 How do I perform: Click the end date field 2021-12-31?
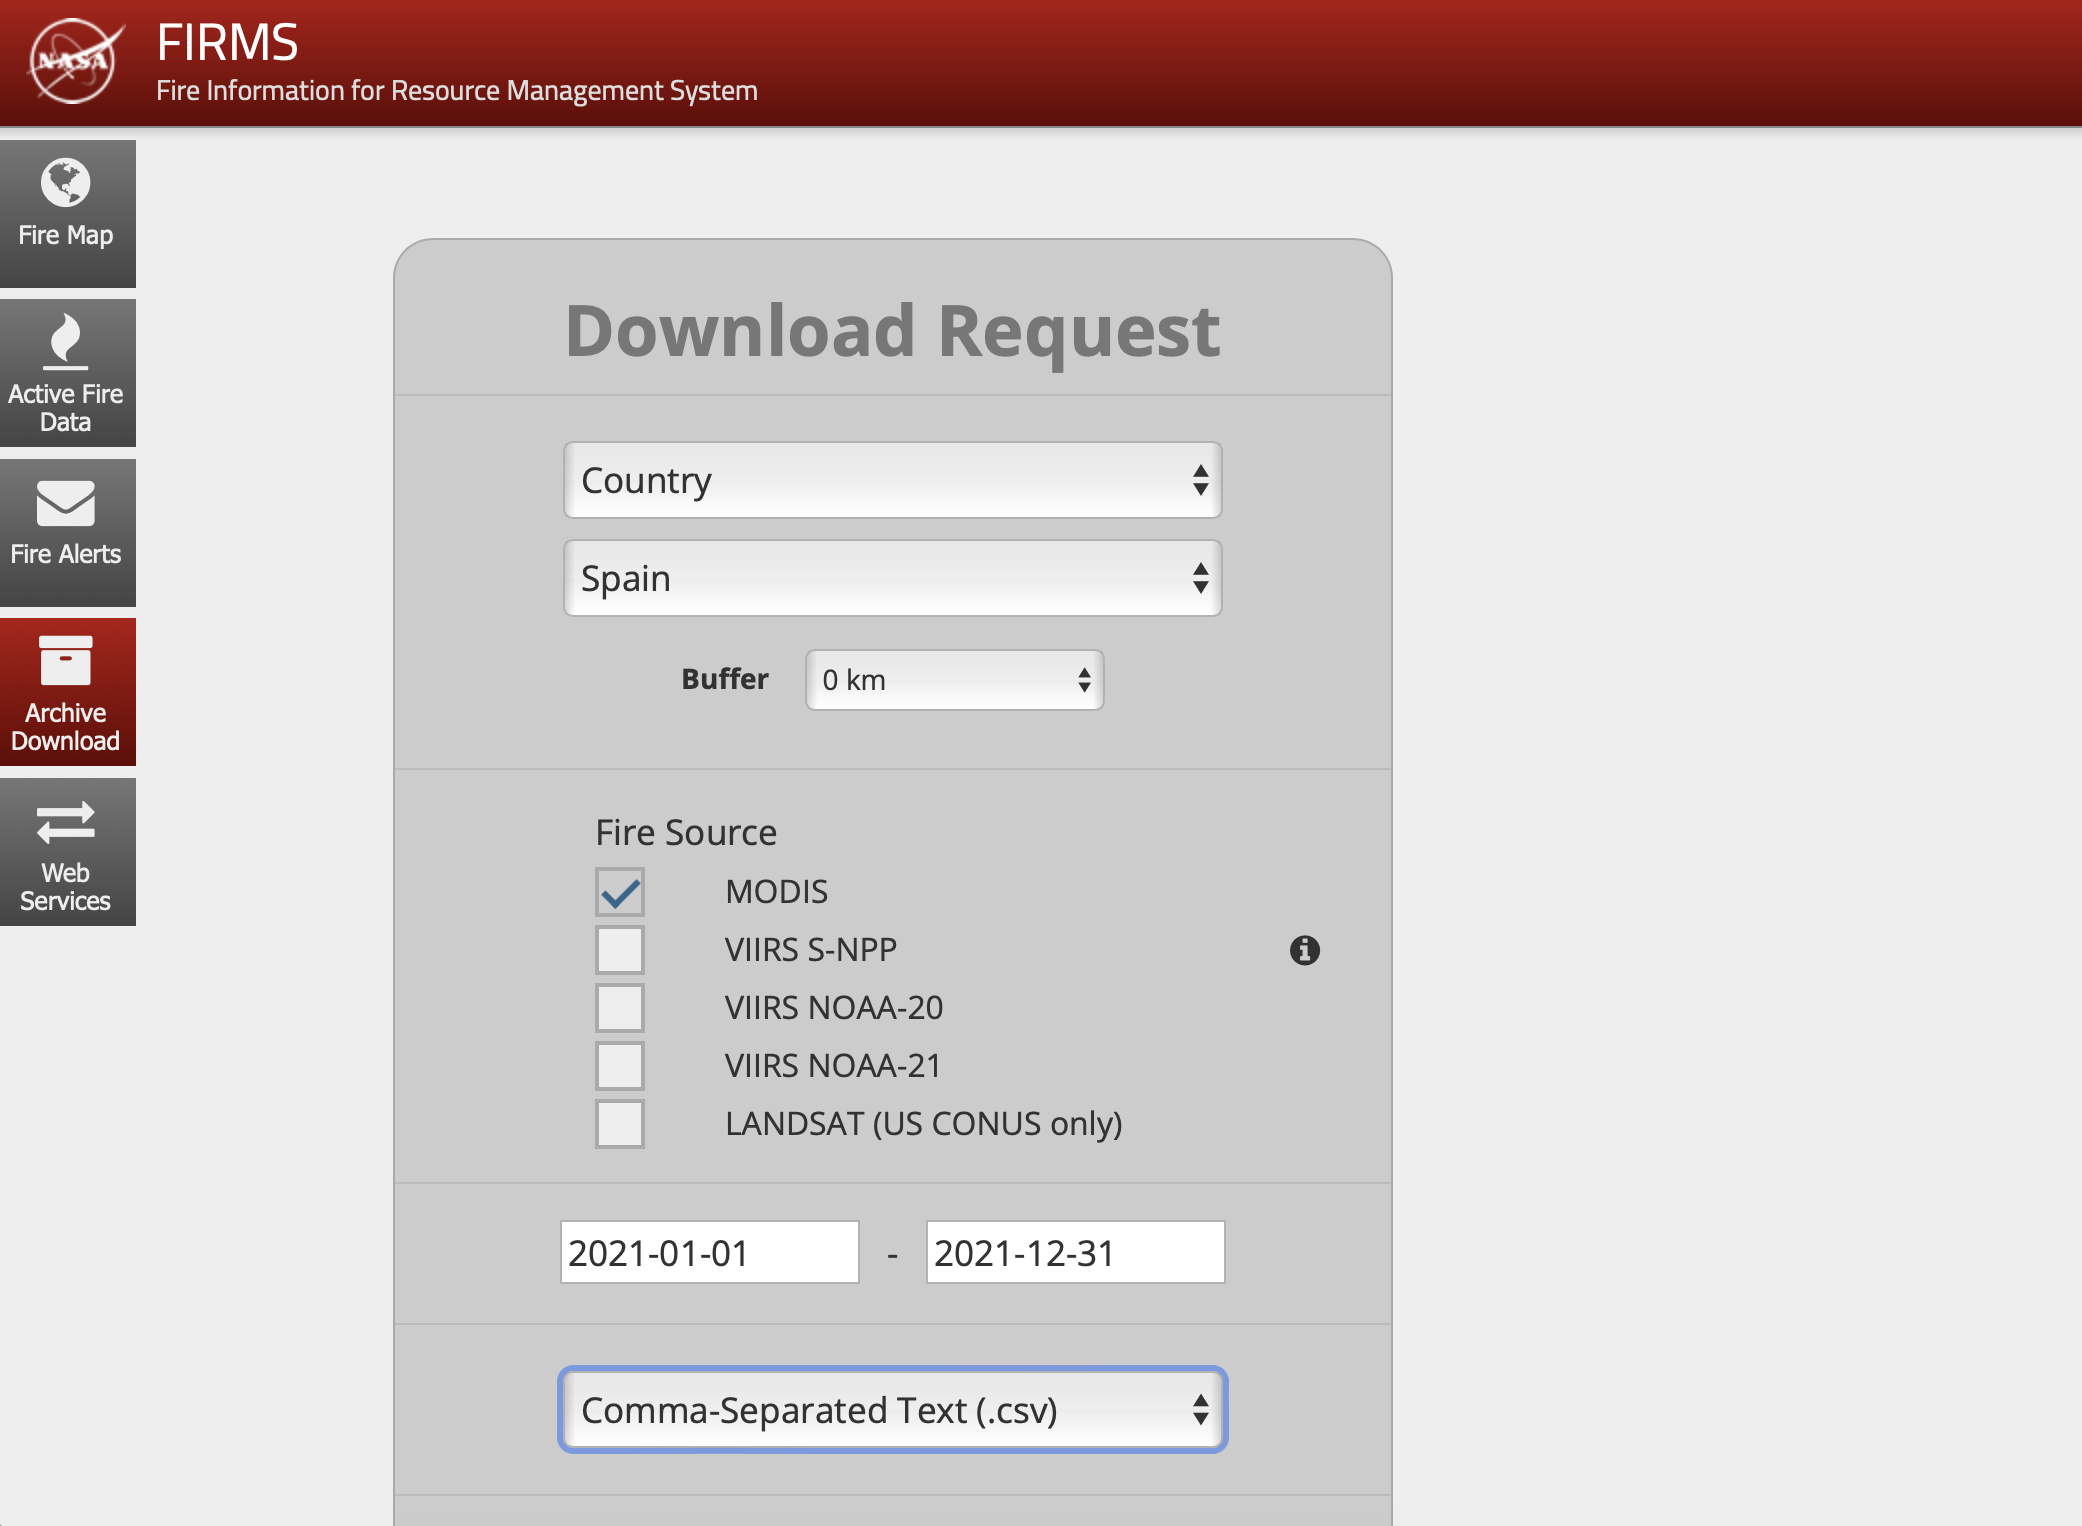[1075, 1252]
